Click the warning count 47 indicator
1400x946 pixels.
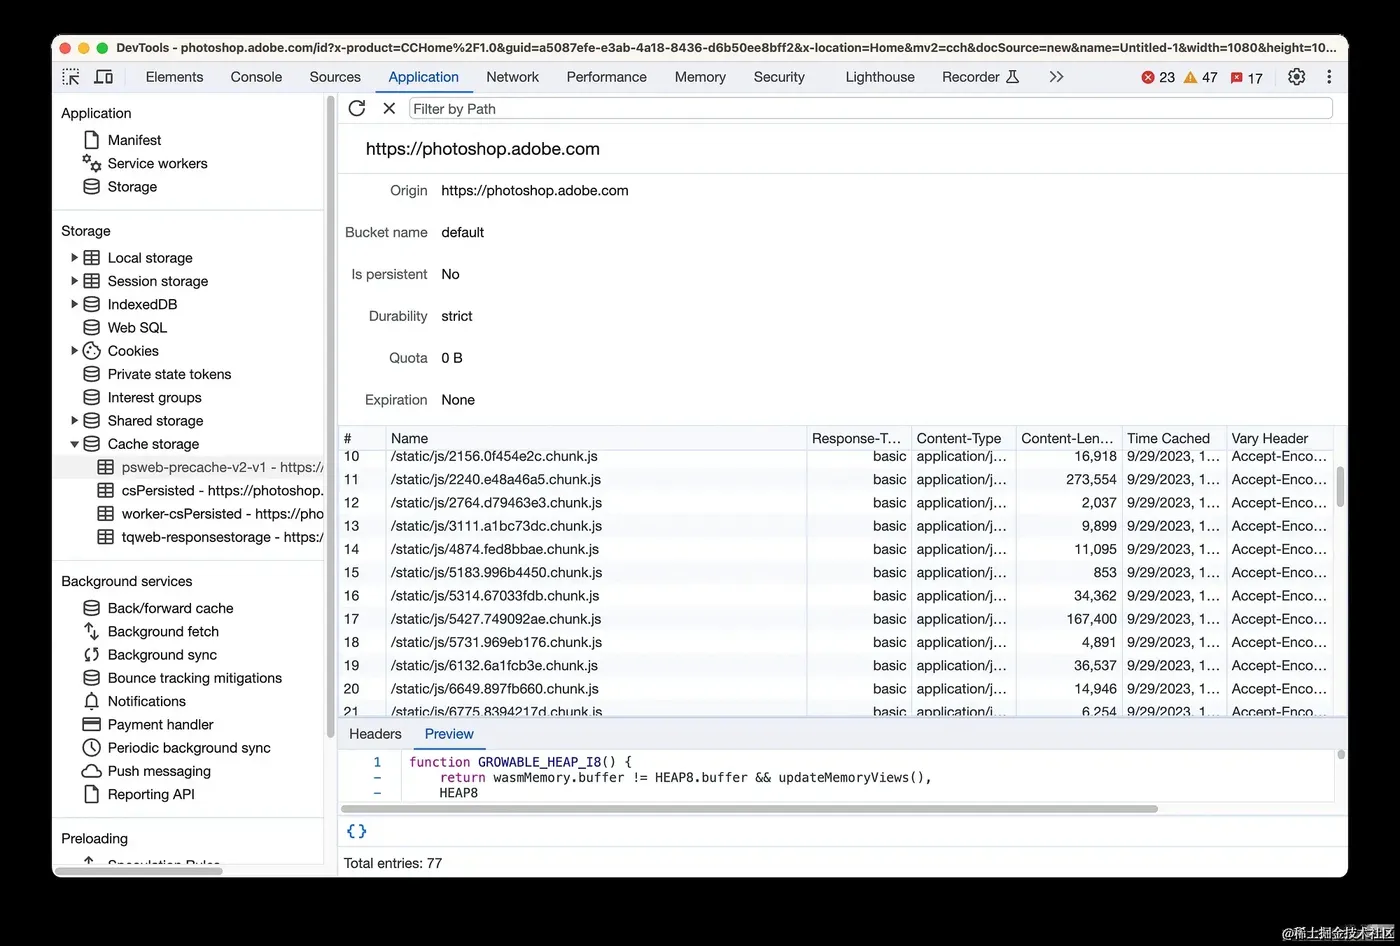point(1200,77)
